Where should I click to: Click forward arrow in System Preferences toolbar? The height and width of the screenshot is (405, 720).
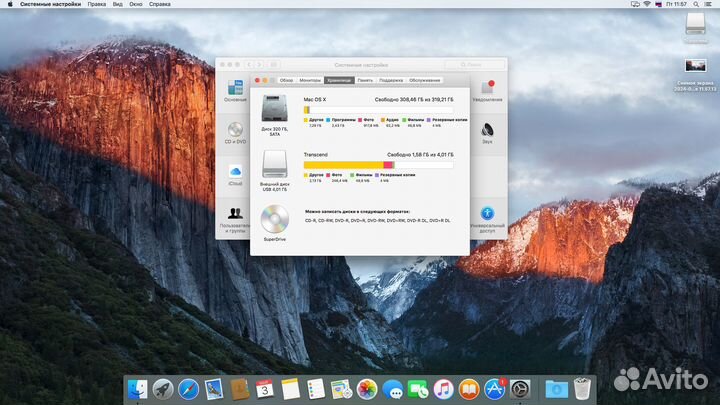[259, 65]
